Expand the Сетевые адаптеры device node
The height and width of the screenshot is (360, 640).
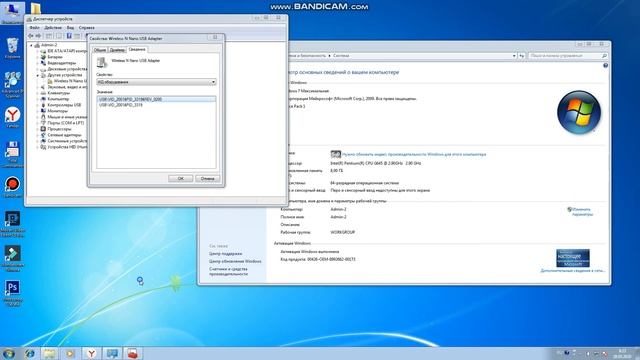38,135
